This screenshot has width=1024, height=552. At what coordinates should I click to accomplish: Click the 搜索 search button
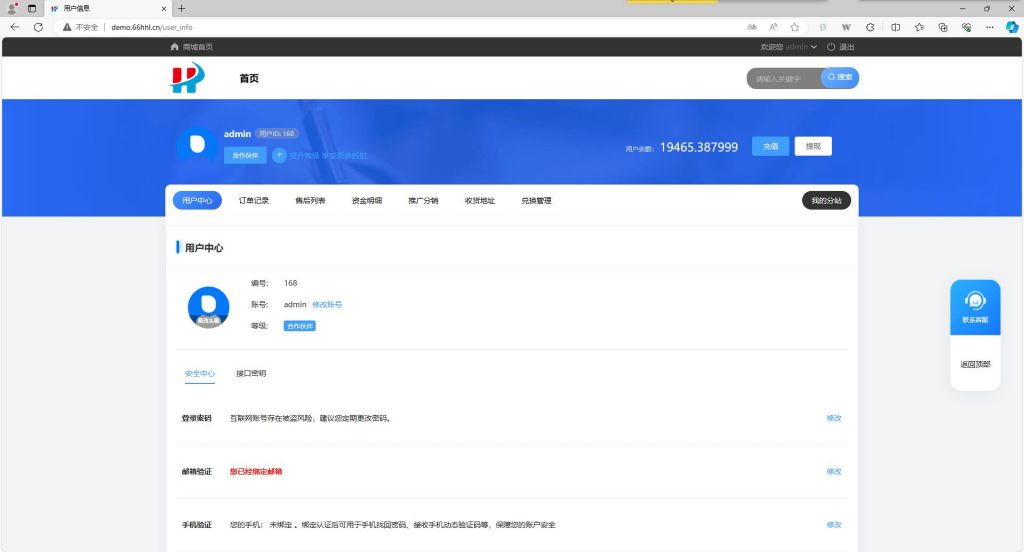840,78
